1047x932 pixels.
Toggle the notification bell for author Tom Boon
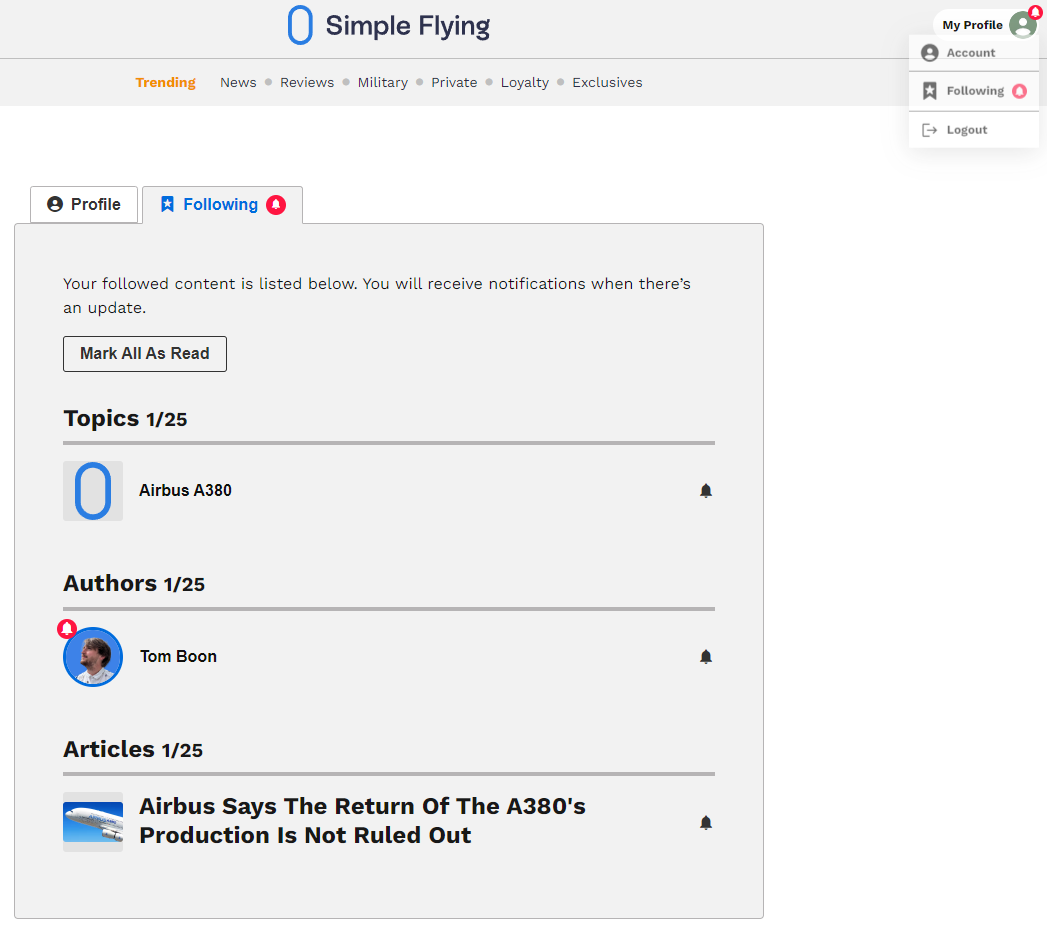pos(706,657)
